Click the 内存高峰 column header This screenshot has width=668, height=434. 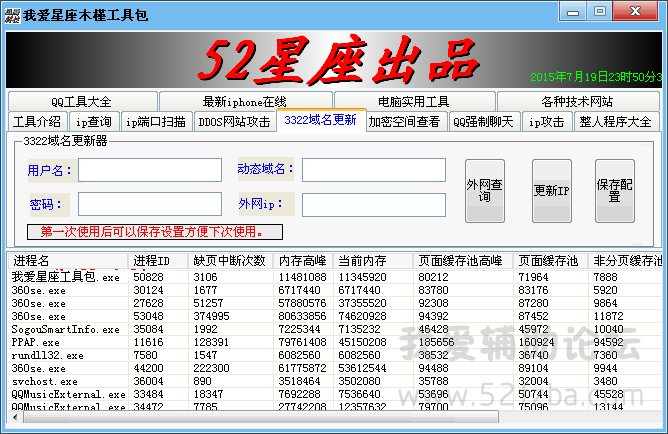point(303,261)
